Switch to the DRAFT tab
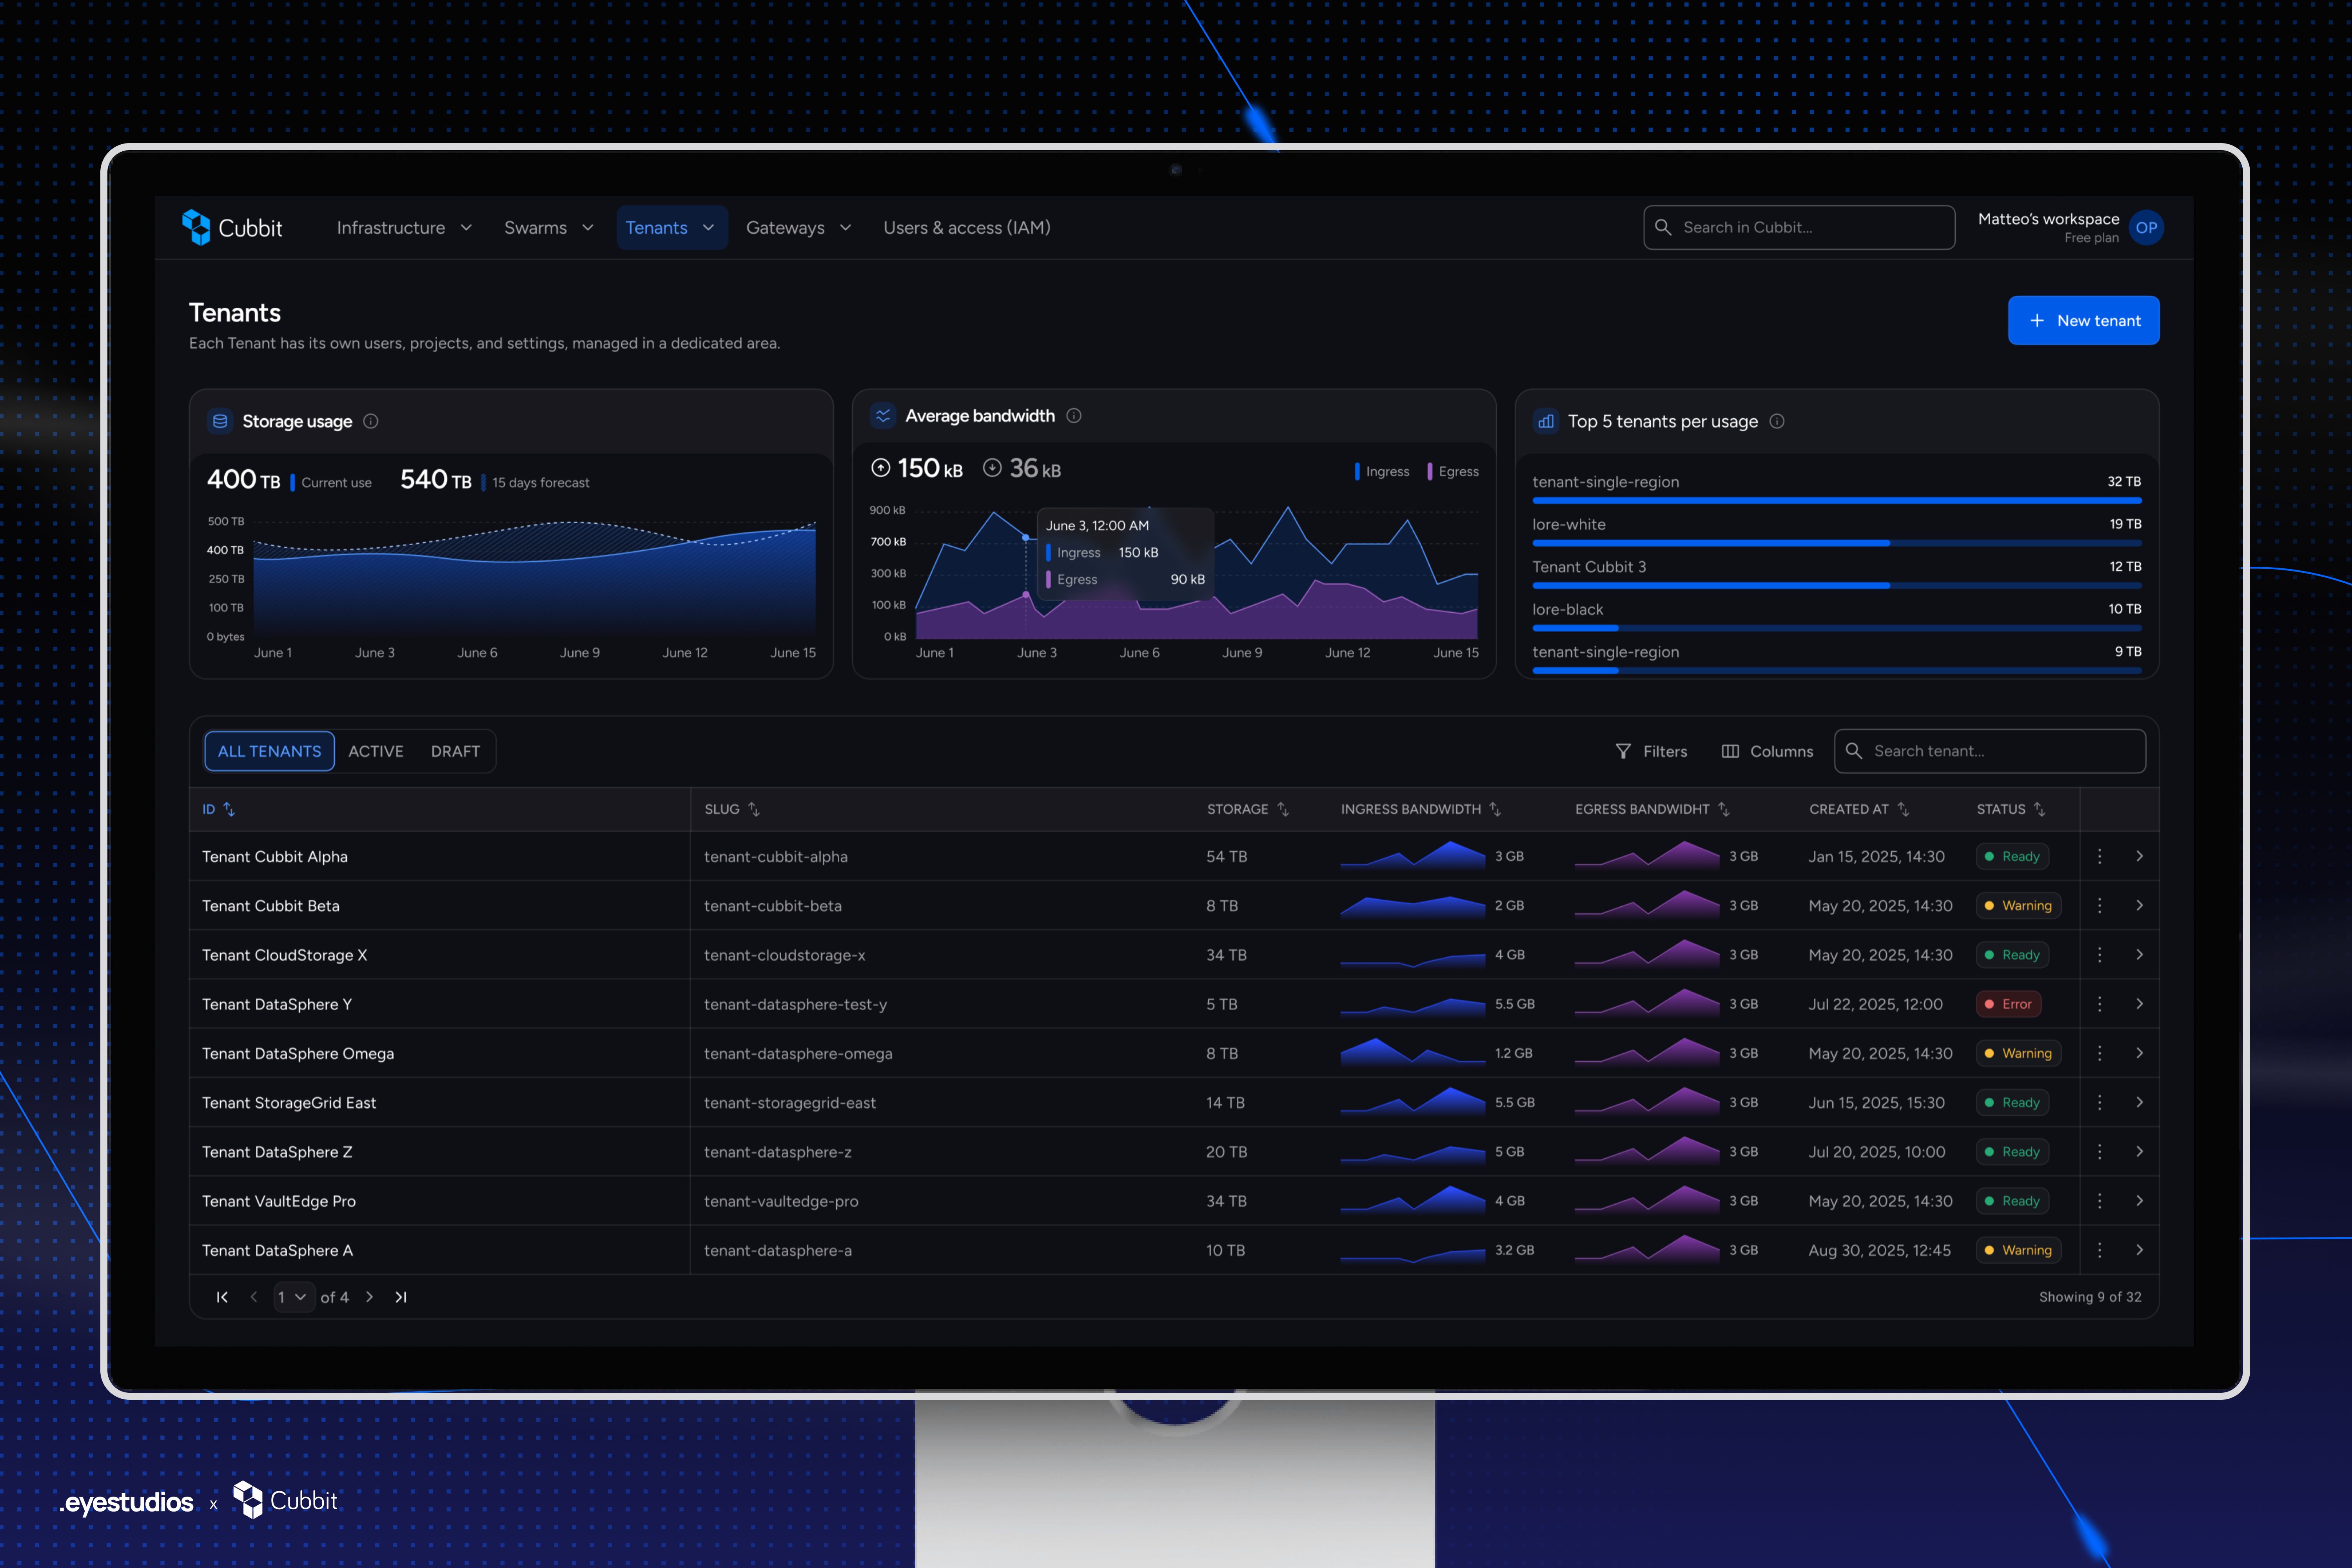This screenshot has width=2352, height=1568. tap(455, 751)
